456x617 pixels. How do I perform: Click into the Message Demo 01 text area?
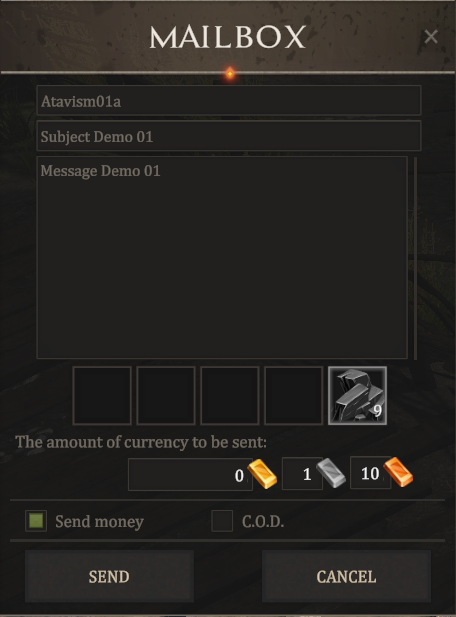[222, 258]
